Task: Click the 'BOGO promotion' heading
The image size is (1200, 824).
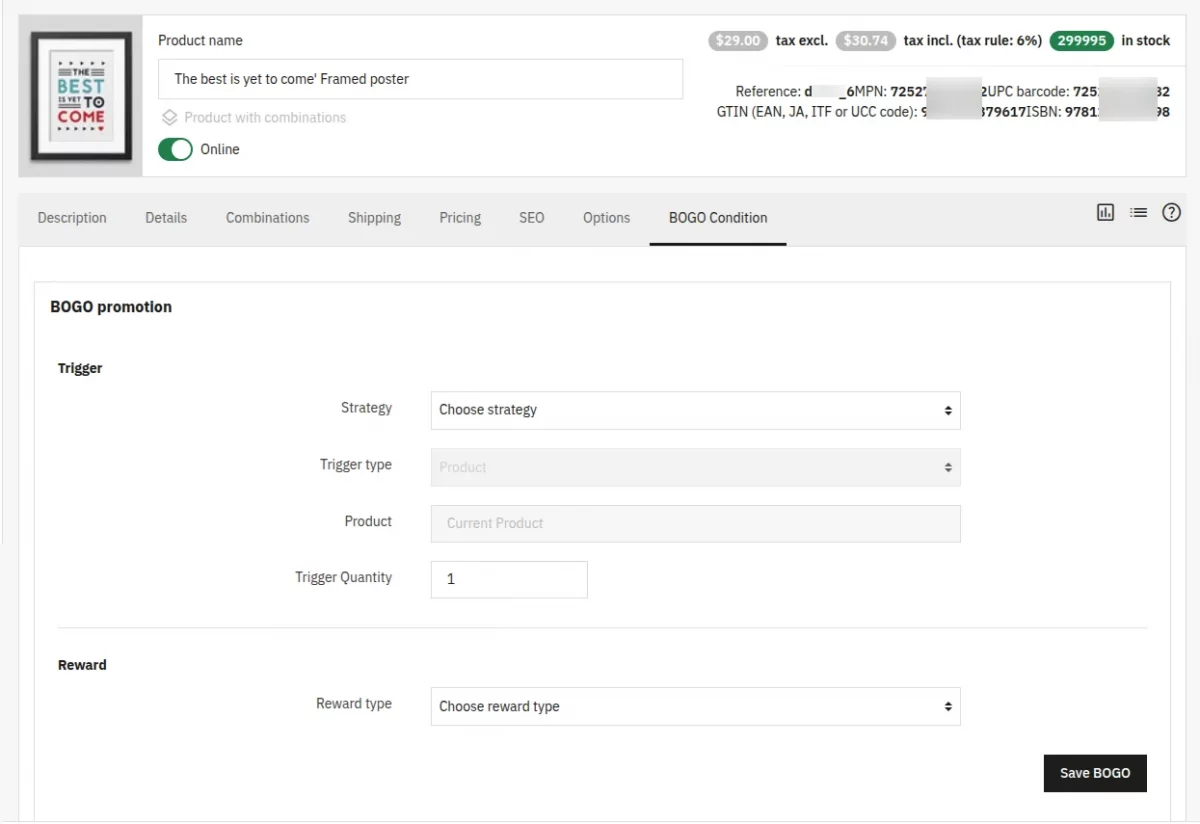Action: [x=111, y=307]
